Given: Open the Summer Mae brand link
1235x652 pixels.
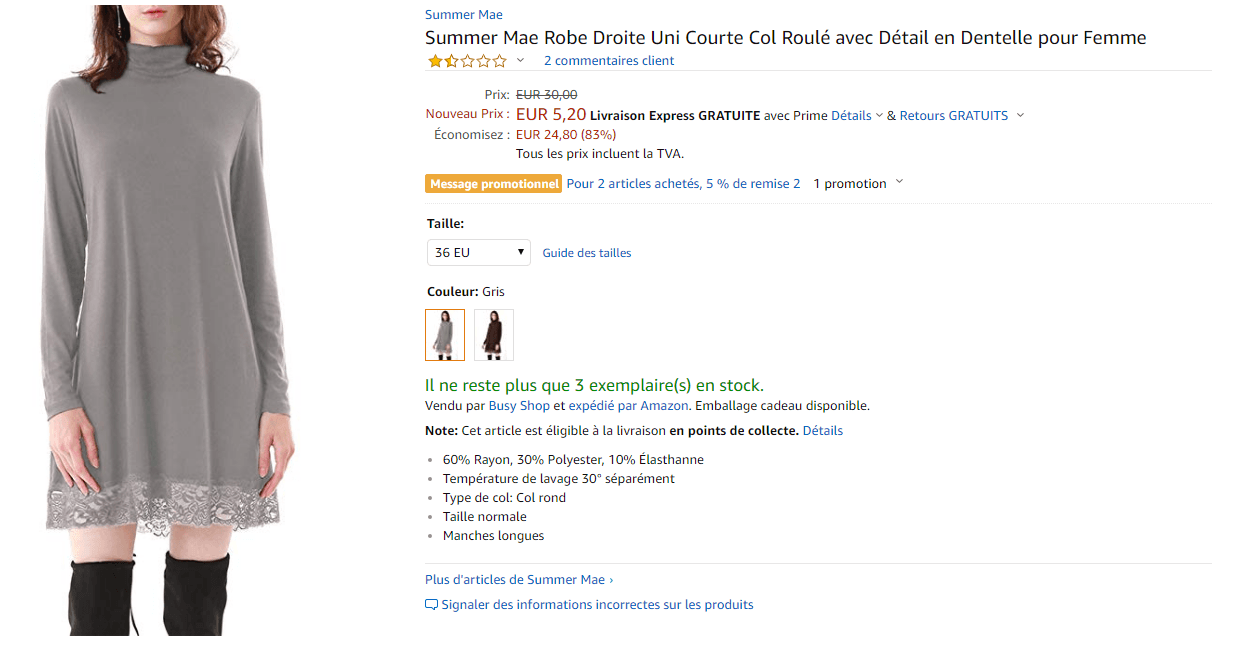Looking at the screenshot, I should pos(464,15).
